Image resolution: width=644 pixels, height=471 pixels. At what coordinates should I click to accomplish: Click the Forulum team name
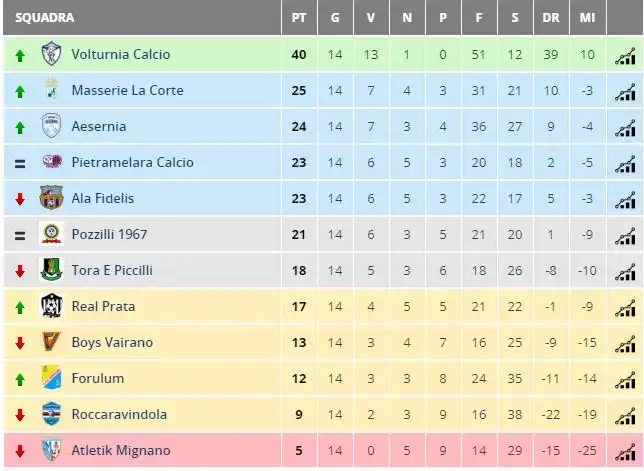point(98,378)
